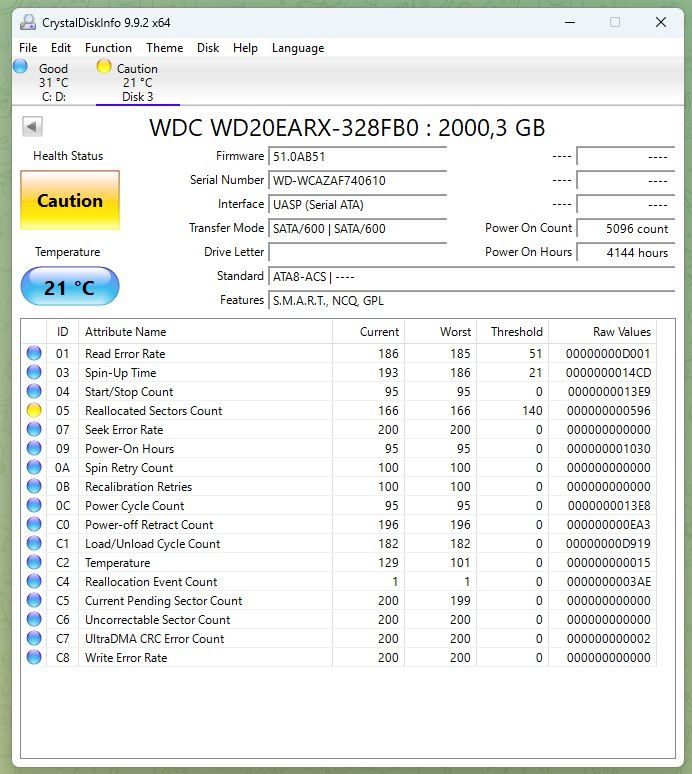Screen dimensions: 692x774
Task: Click the Serial Number field WD-WCAZAF740610
Action: (x=357, y=181)
